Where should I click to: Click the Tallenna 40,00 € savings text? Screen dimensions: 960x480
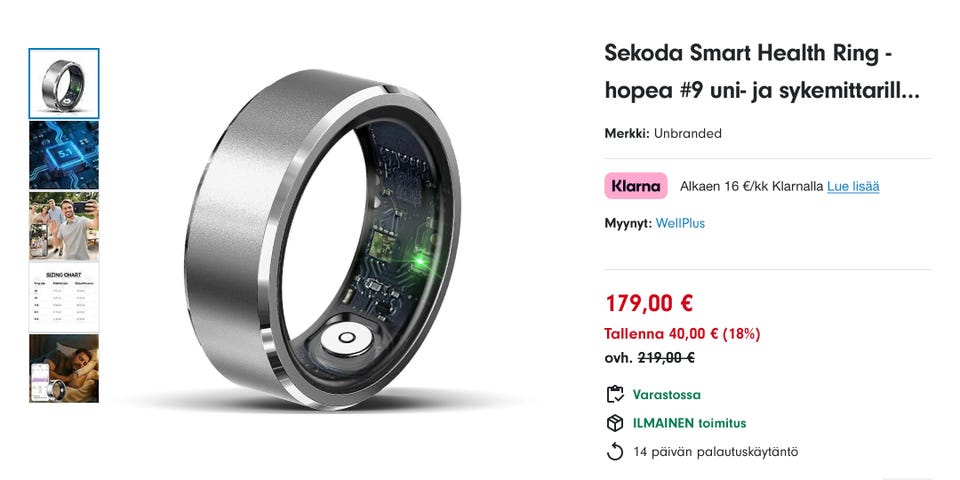(x=682, y=334)
